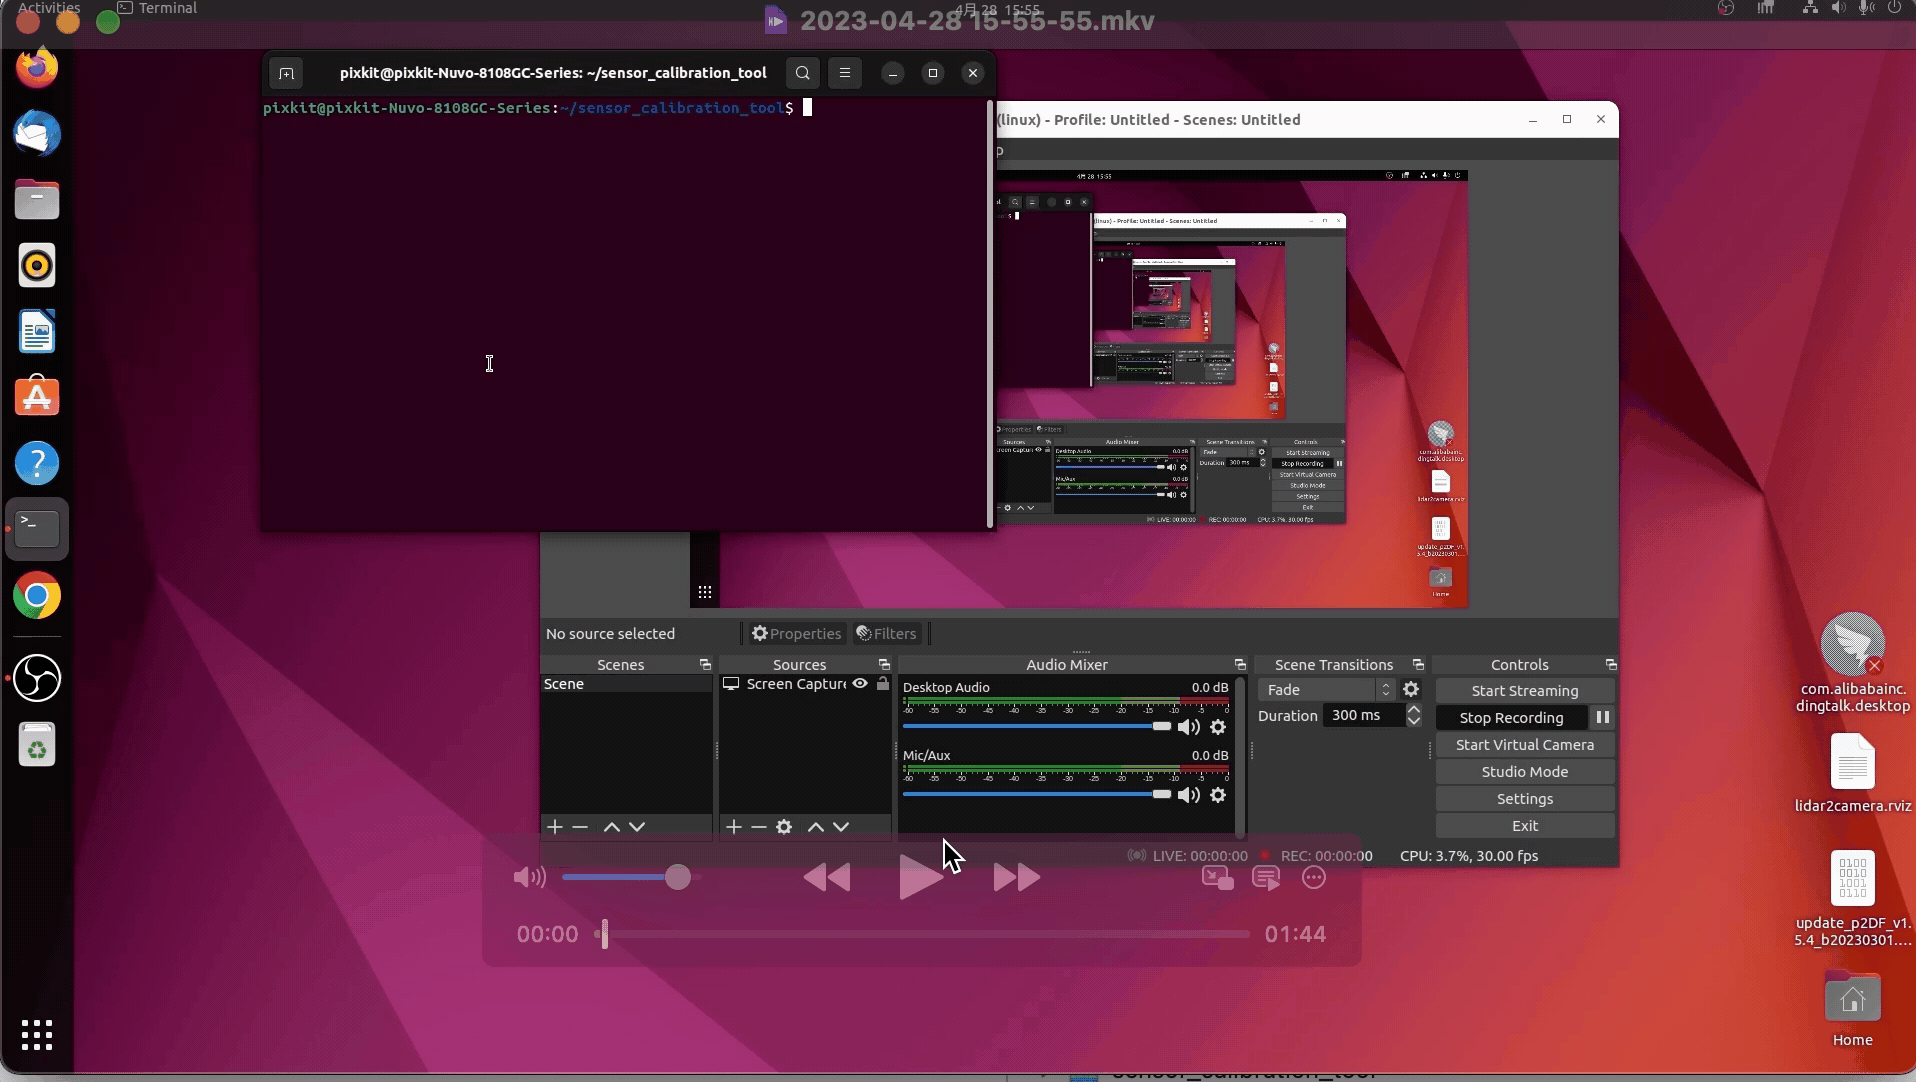Adjust the video player volume slider
Image resolution: width=1916 pixels, height=1082 pixels.
click(678, 878)
